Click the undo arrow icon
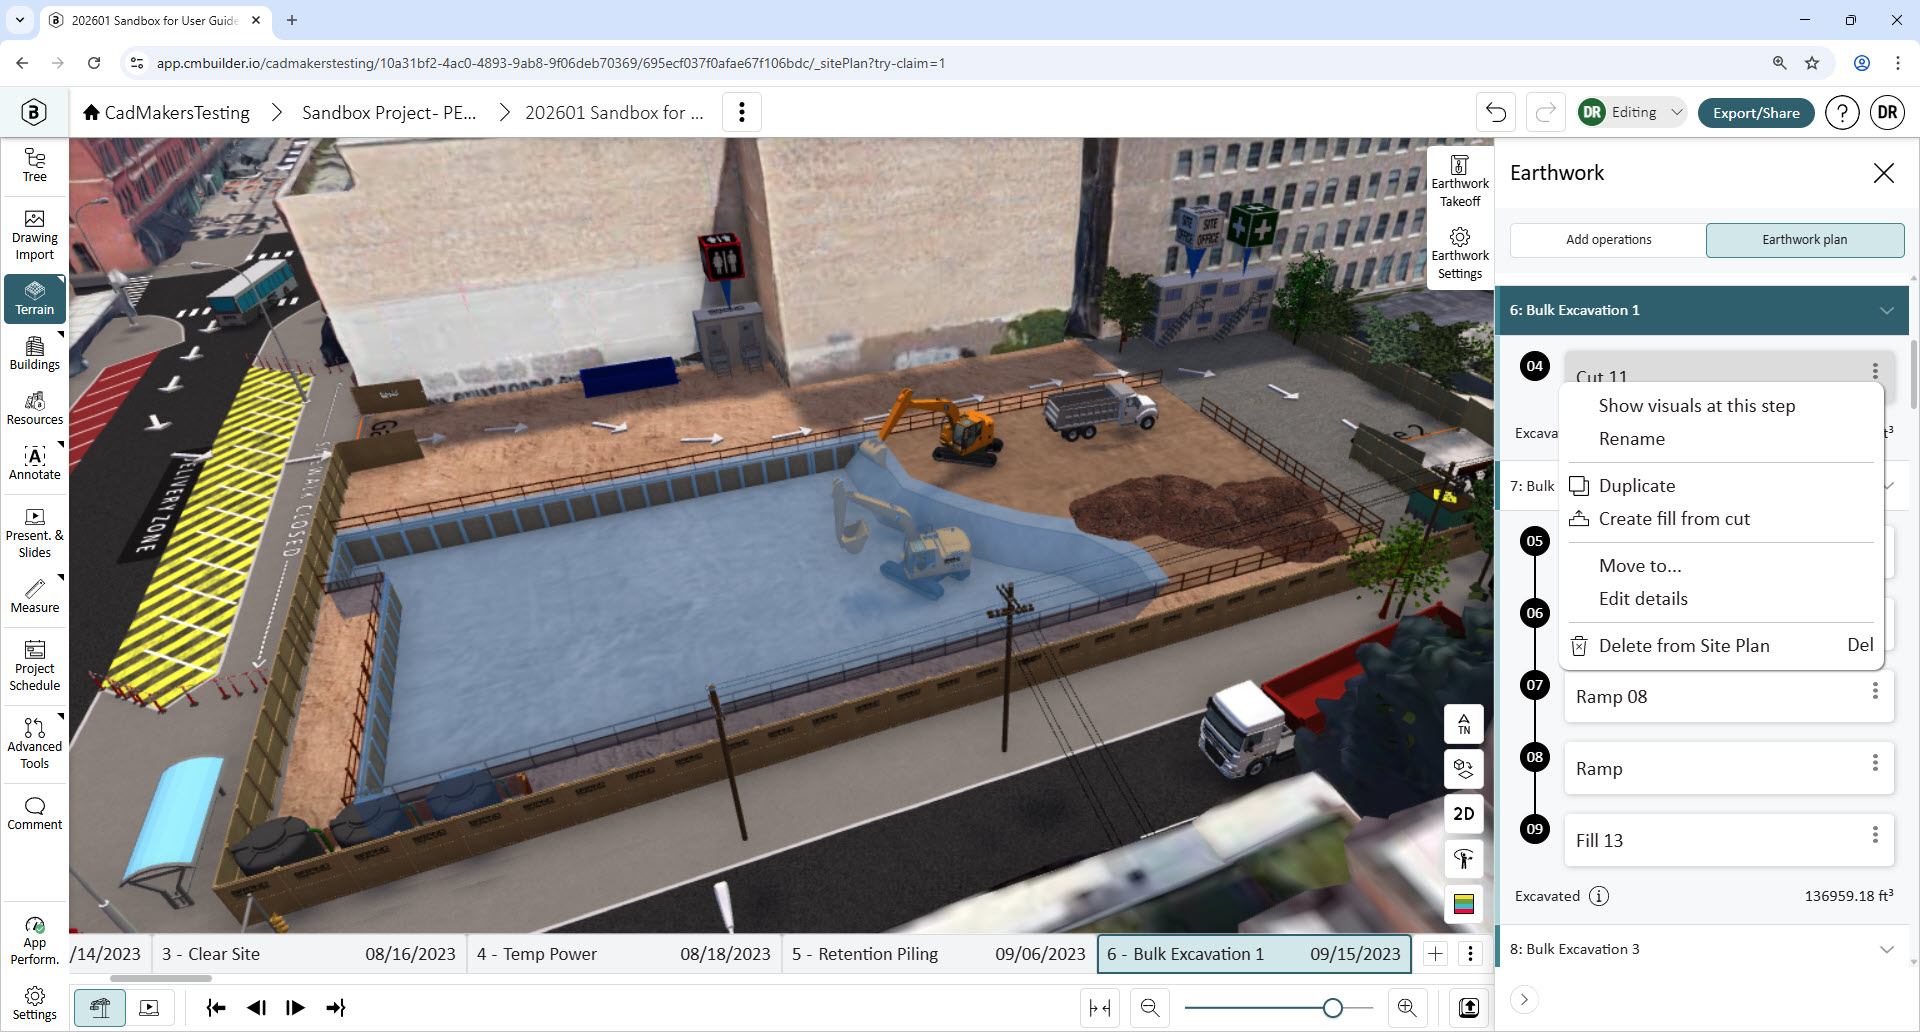1920x1032 pixels. coord(1496,112)
